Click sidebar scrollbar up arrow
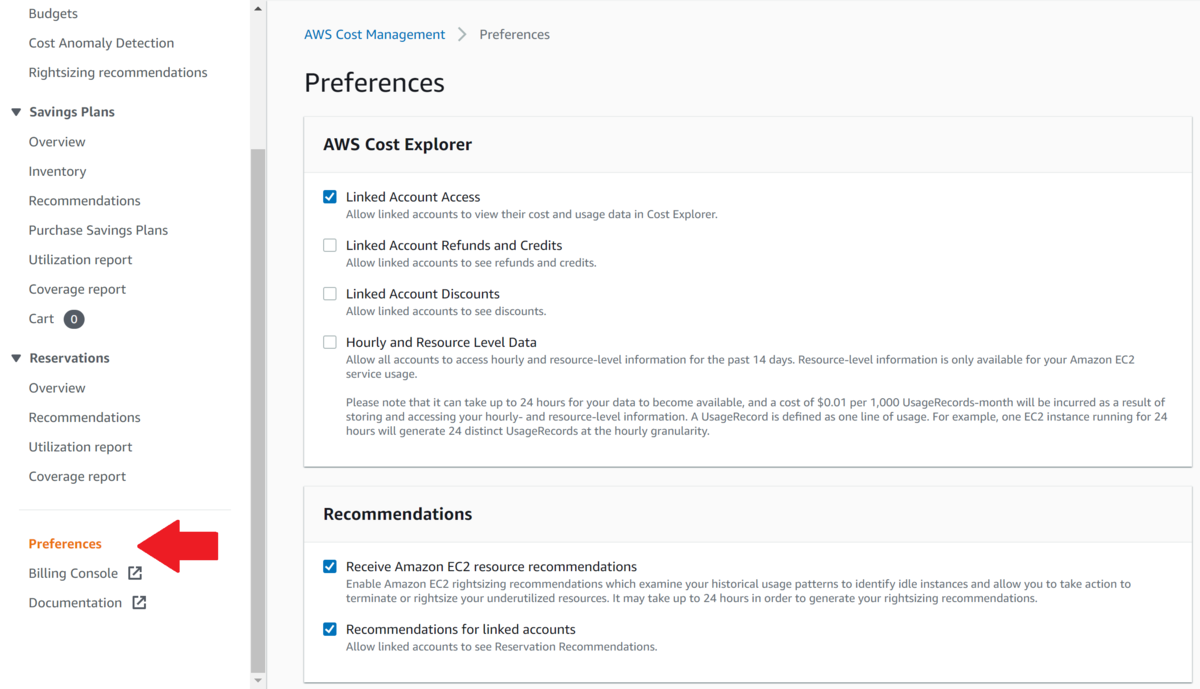The width and height of the screenshot is (1200, 689). [x=258, y=8]
